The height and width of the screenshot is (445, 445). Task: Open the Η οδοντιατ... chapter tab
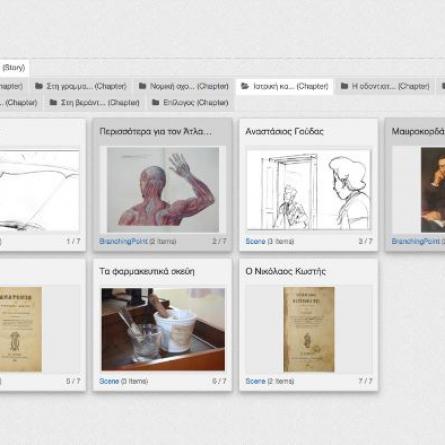point(385,86)
